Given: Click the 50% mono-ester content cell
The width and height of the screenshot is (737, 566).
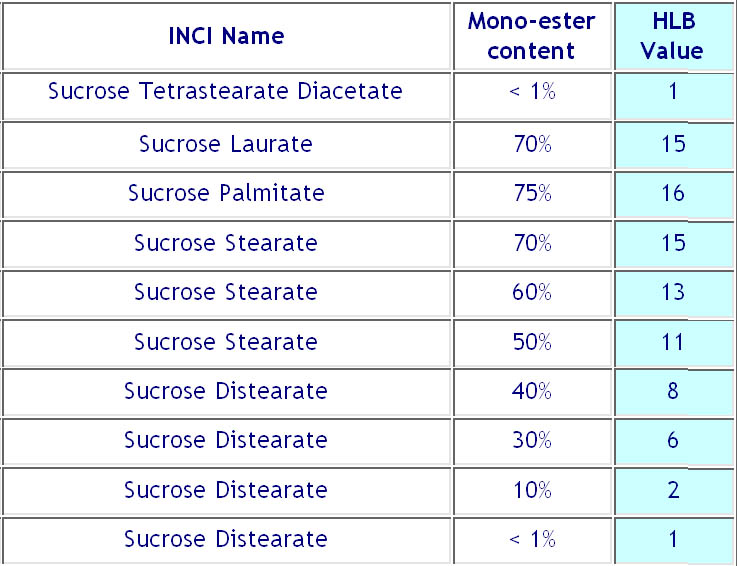Looking at the screenshot, I should click(531, 342).
